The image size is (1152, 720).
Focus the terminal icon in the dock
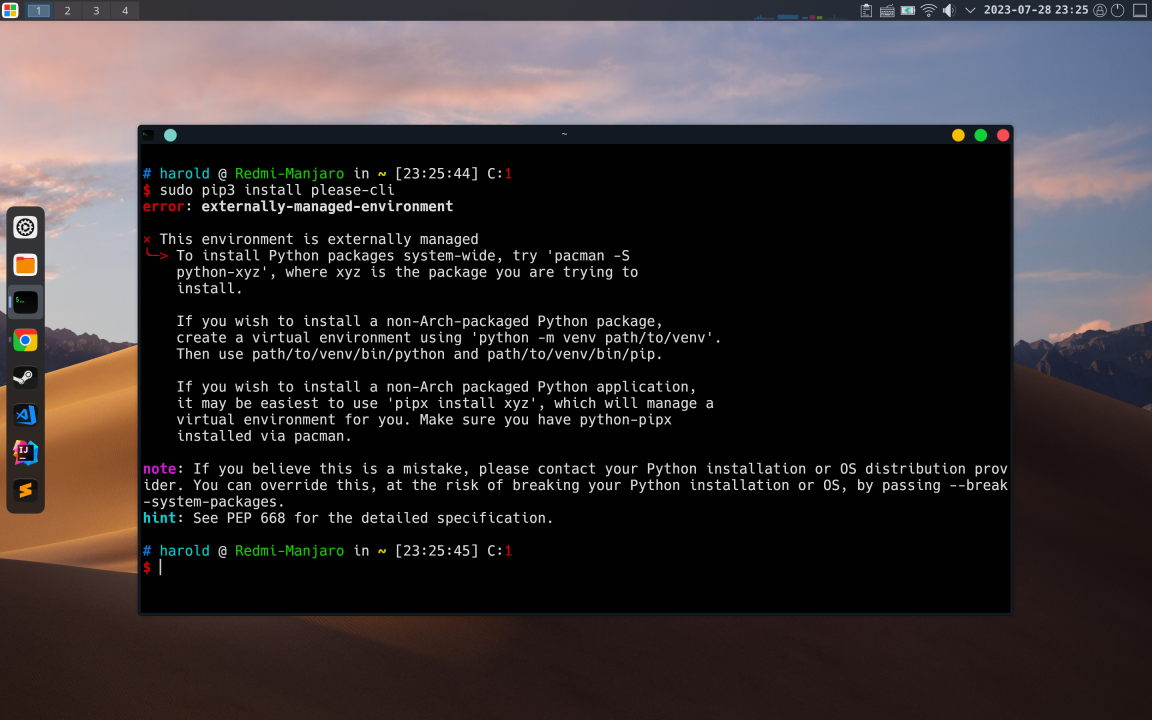[x=26, y=301]
